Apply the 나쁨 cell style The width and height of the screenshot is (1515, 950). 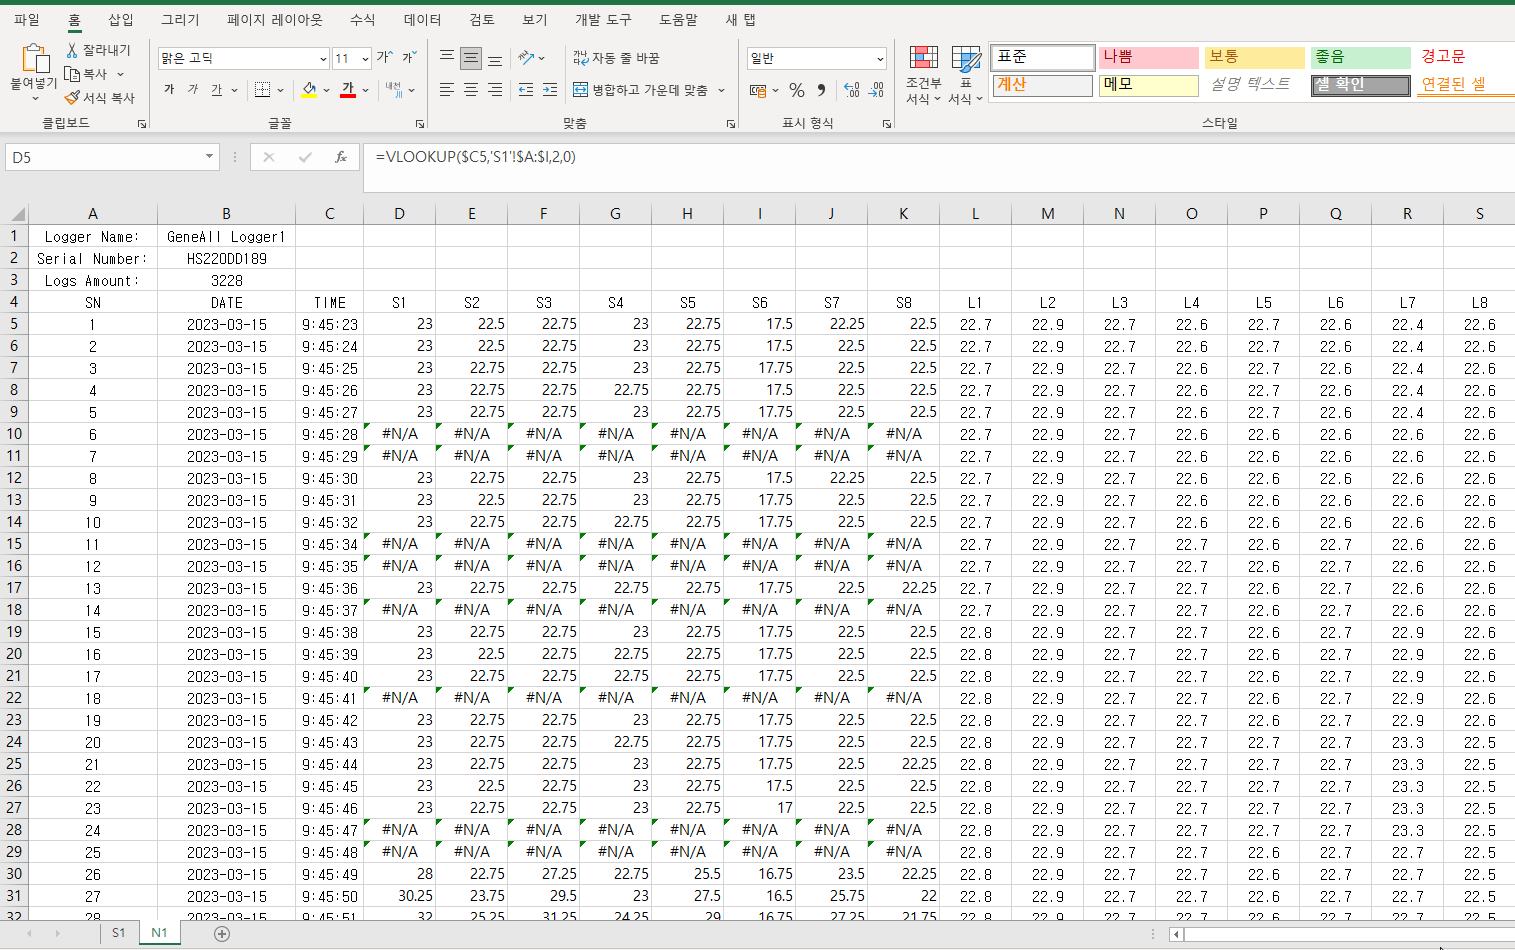click(x=1148, y=57)
